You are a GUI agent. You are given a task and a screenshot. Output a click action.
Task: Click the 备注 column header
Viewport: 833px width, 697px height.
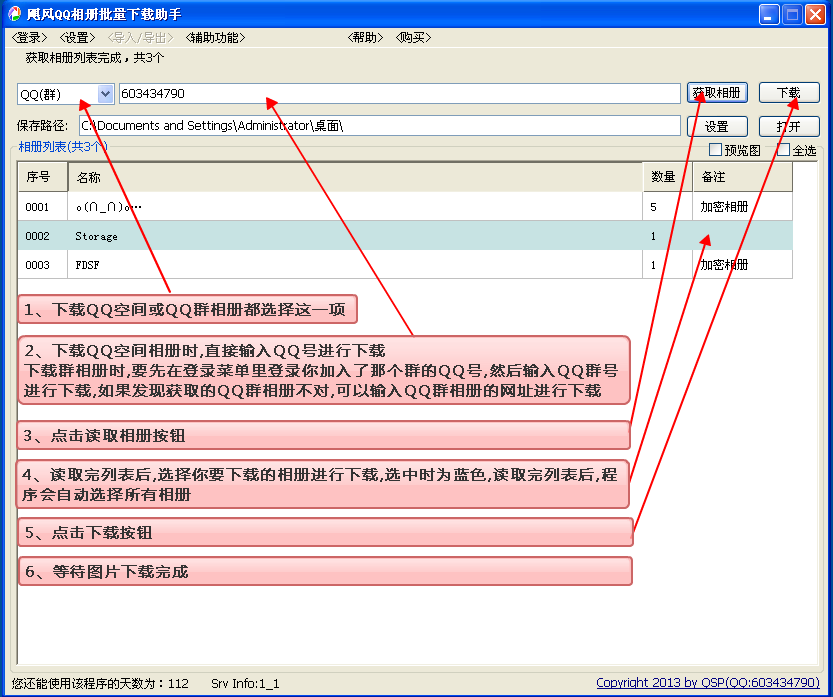pos(743,177)
